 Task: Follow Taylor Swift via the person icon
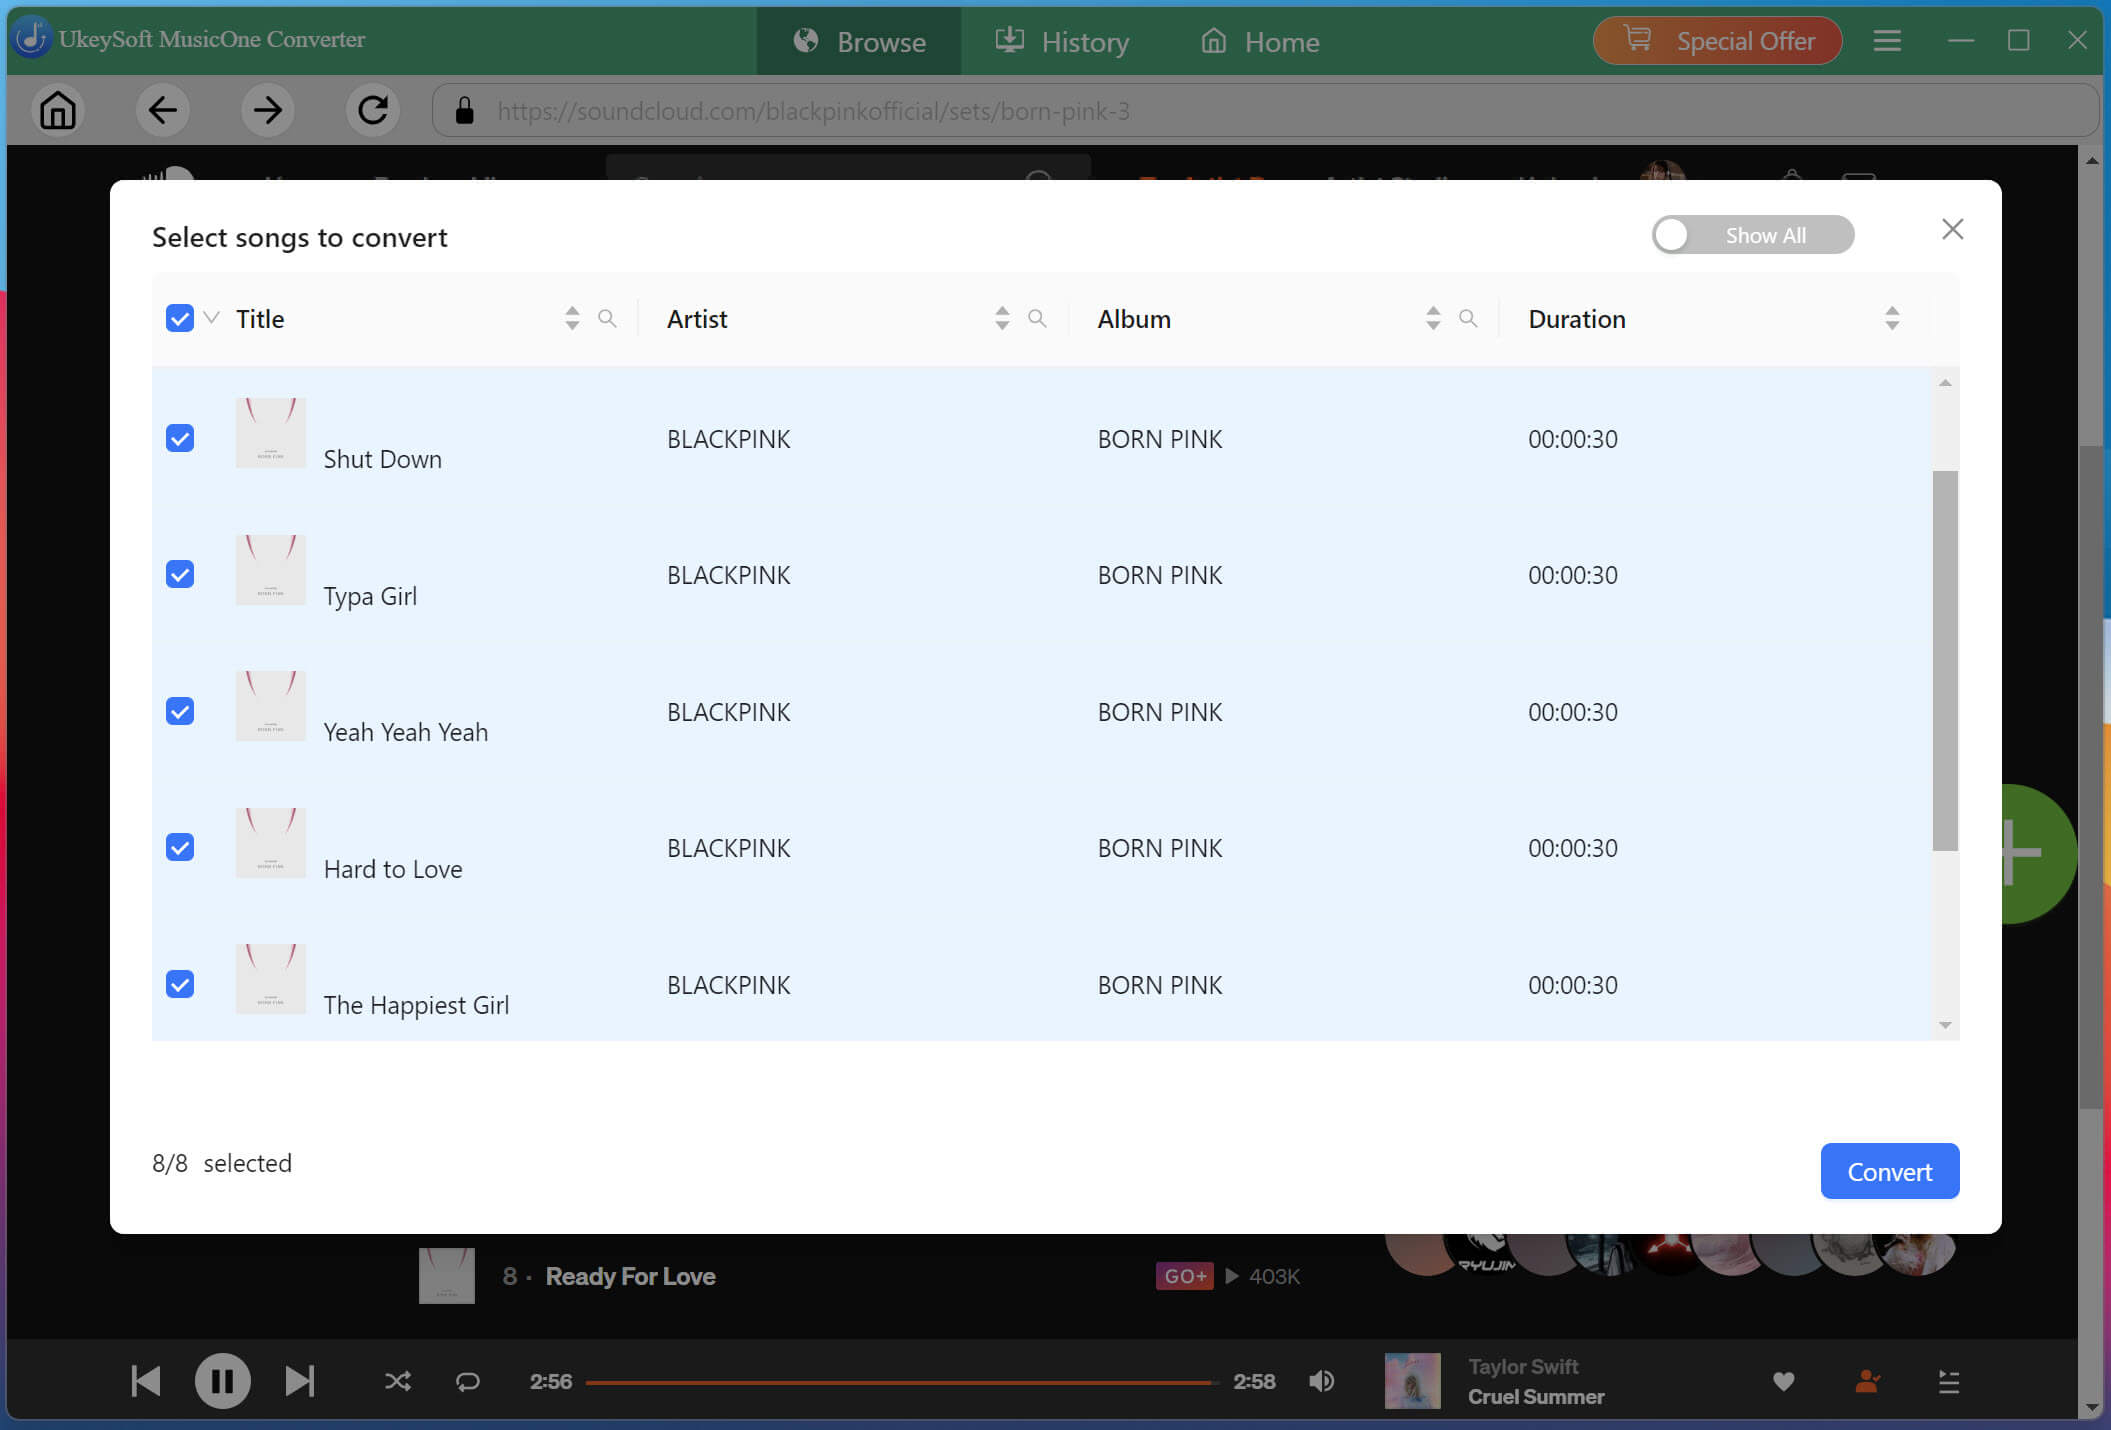[1867, 1382]
